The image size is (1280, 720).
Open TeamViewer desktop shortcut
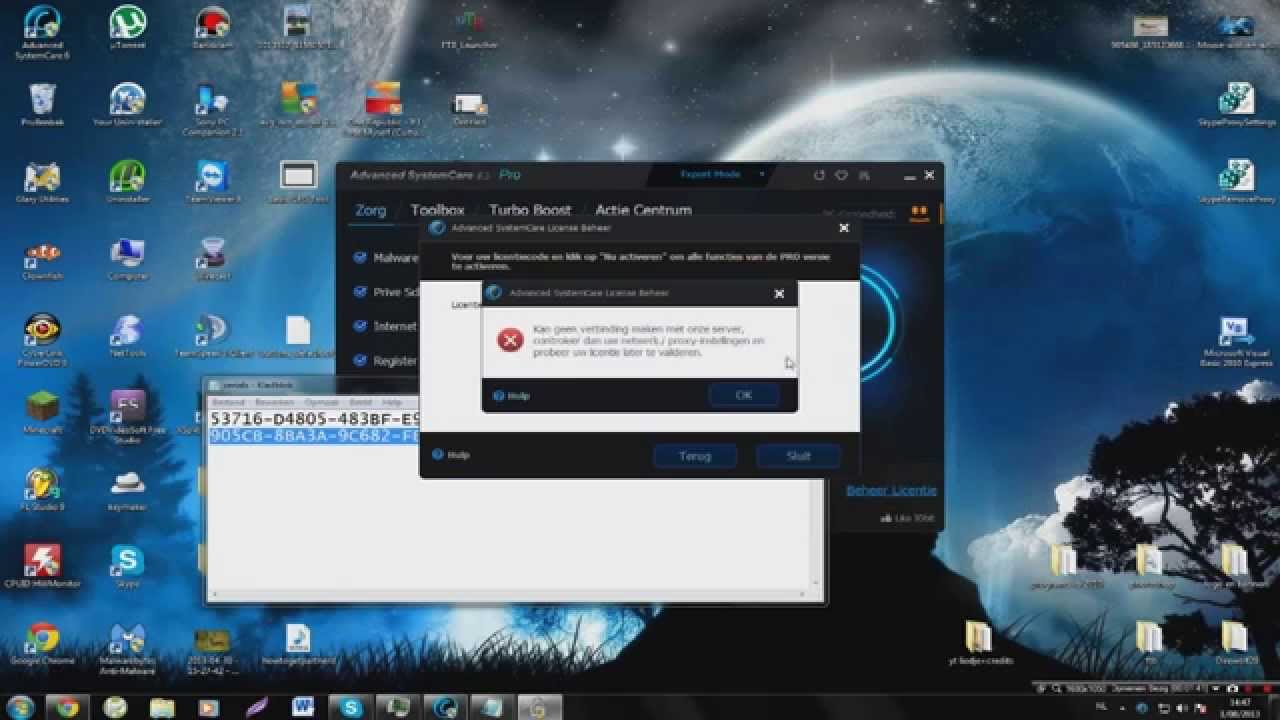212,181
